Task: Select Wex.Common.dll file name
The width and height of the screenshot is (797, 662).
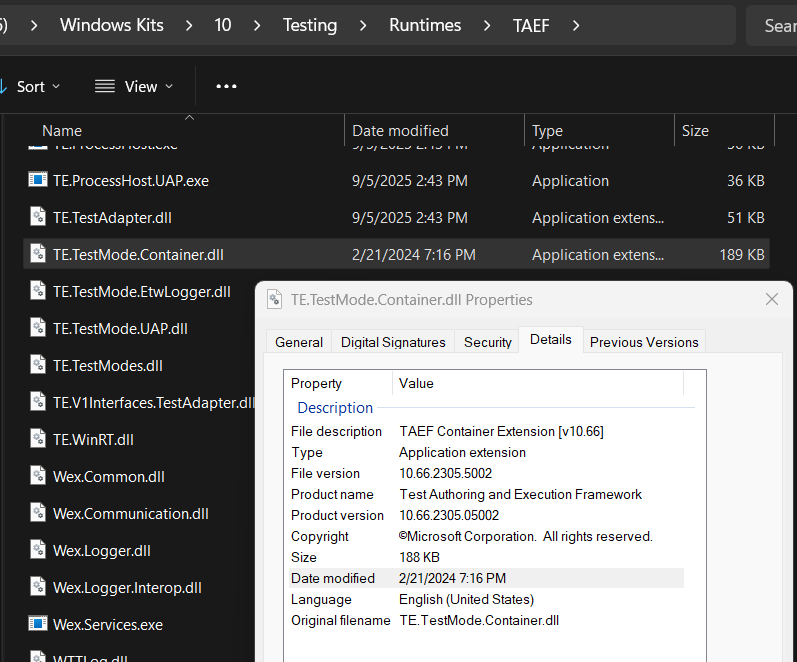Action: (109, 477)
